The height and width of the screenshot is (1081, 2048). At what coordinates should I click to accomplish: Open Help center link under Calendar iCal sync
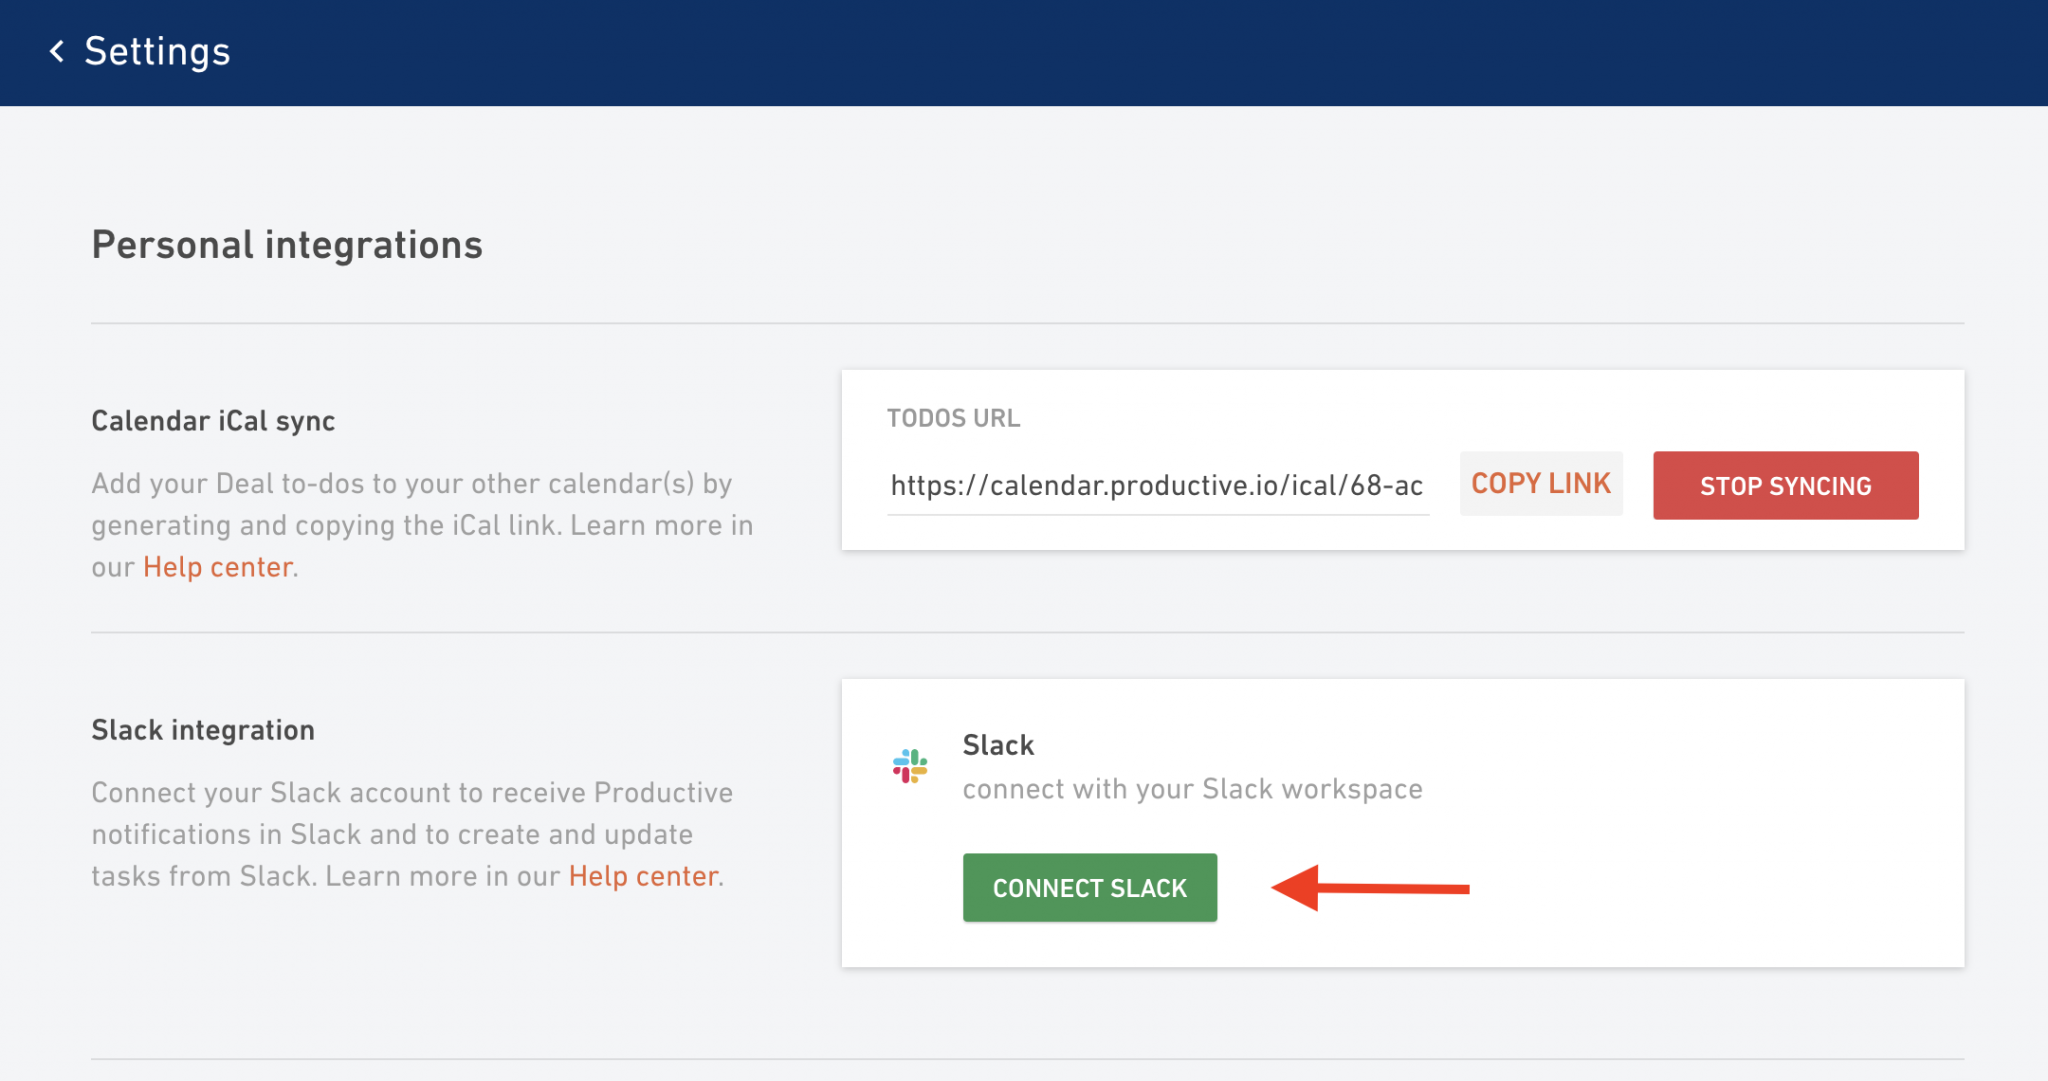click(218, 567)
